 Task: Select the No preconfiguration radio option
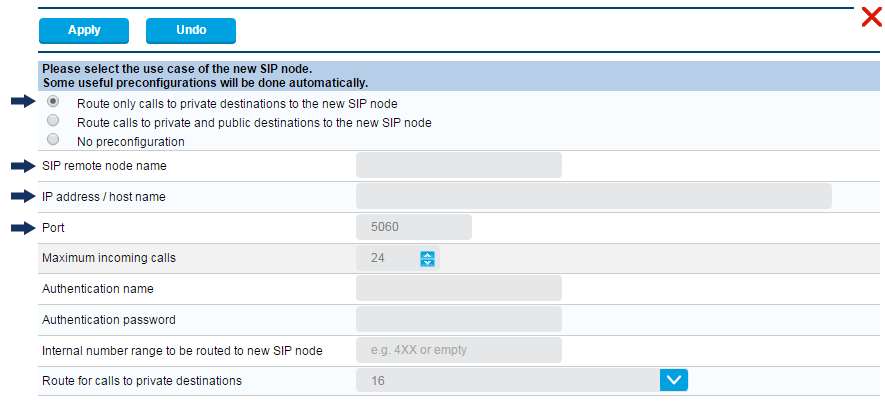(53, 140)
